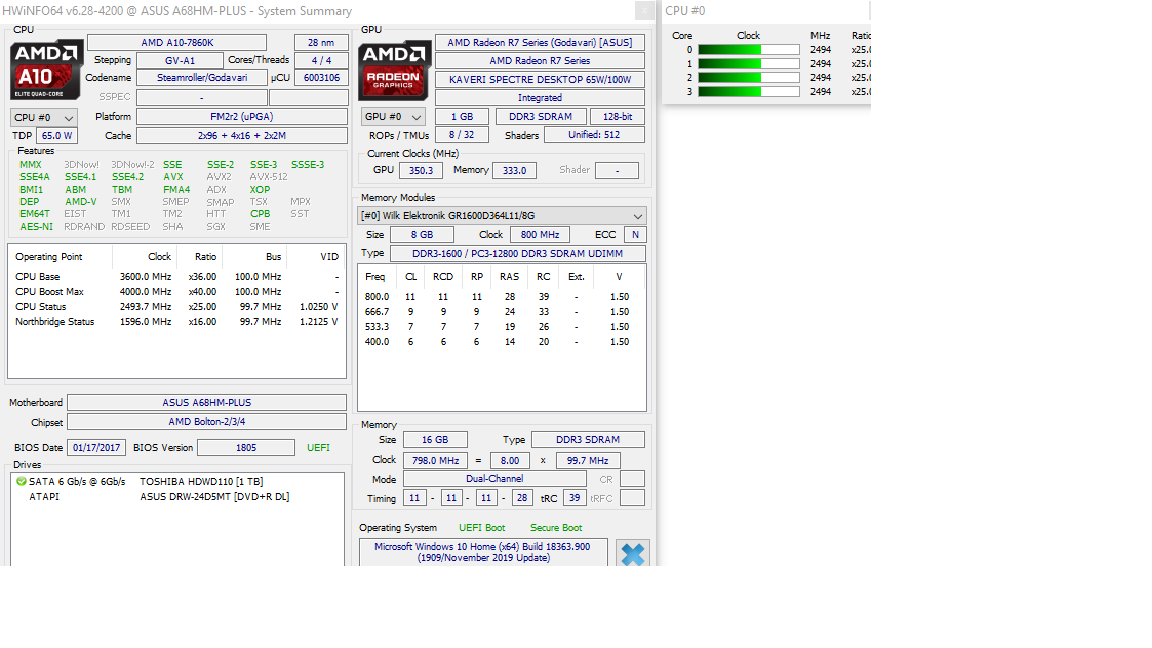This screenshot has width=1152, height=648.
Task: Click the BIOS Date 01/17/2017 field
Action: (97, 447)
